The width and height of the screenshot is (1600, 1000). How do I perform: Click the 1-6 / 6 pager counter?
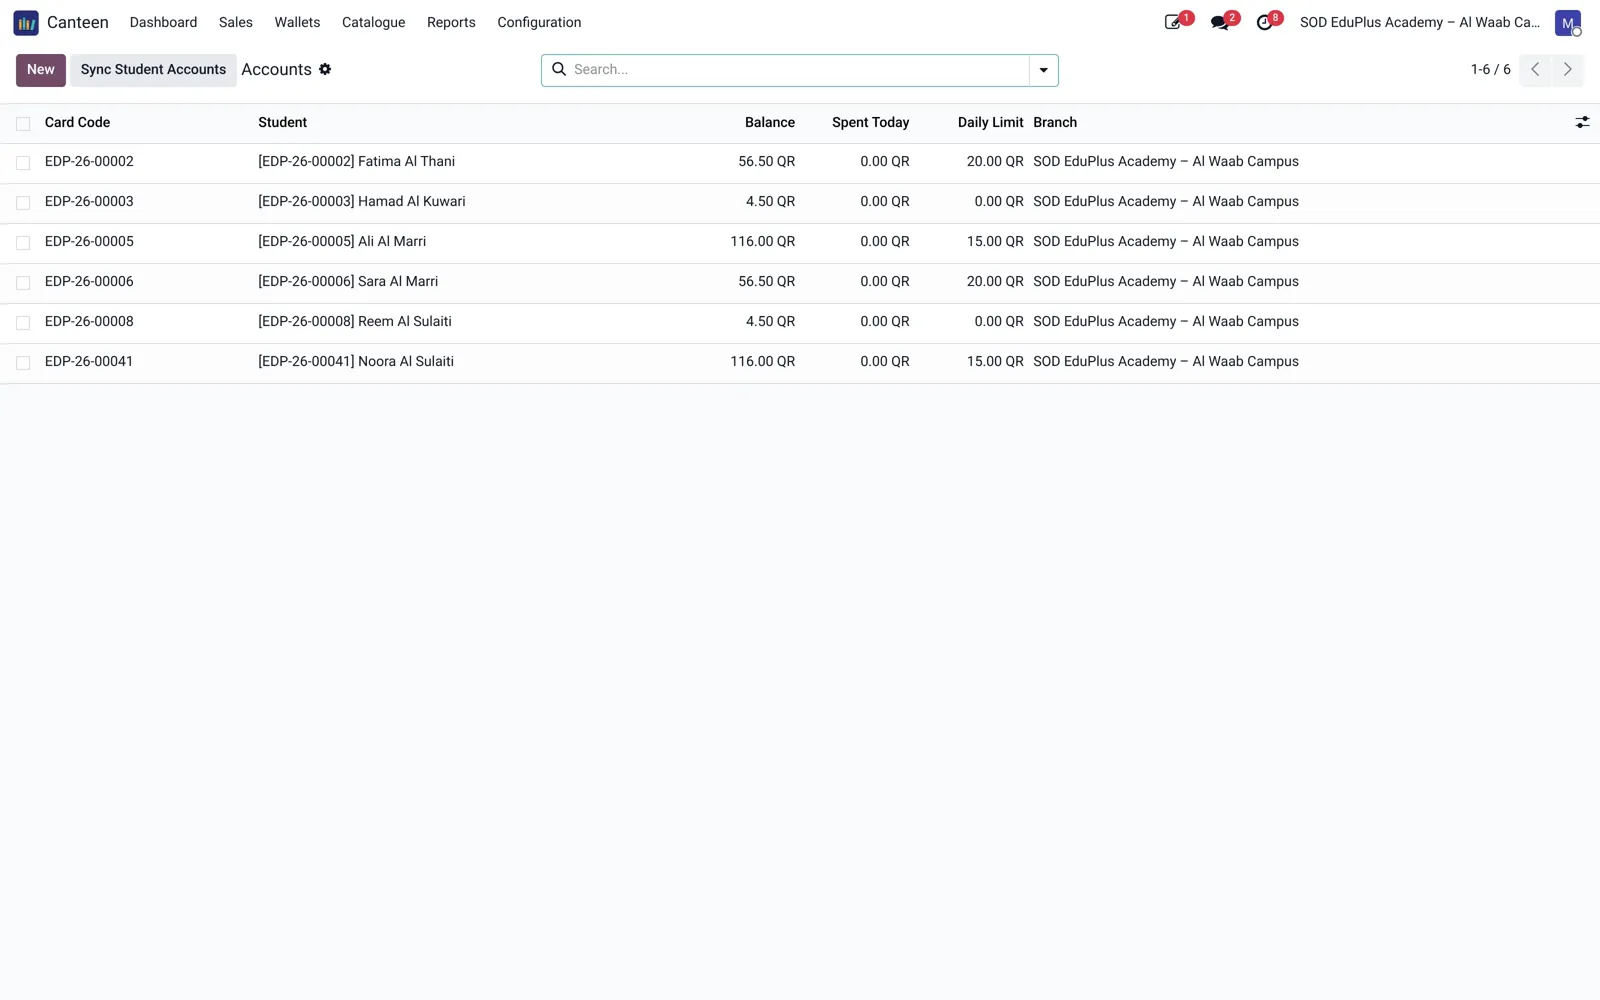(1490, 69)
